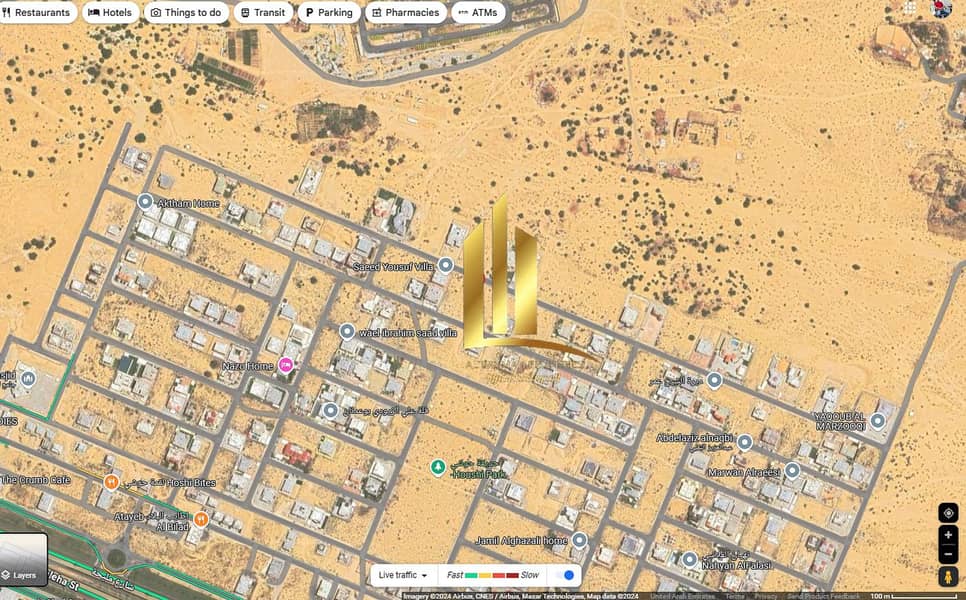This screenshot has height=600, width=966.
Task: Zoom out of the map
Action: [x=948, y=554]
